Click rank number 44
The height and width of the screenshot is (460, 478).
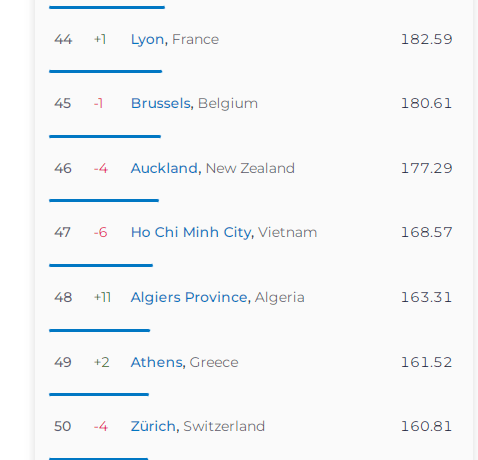[x=63, y=39]
